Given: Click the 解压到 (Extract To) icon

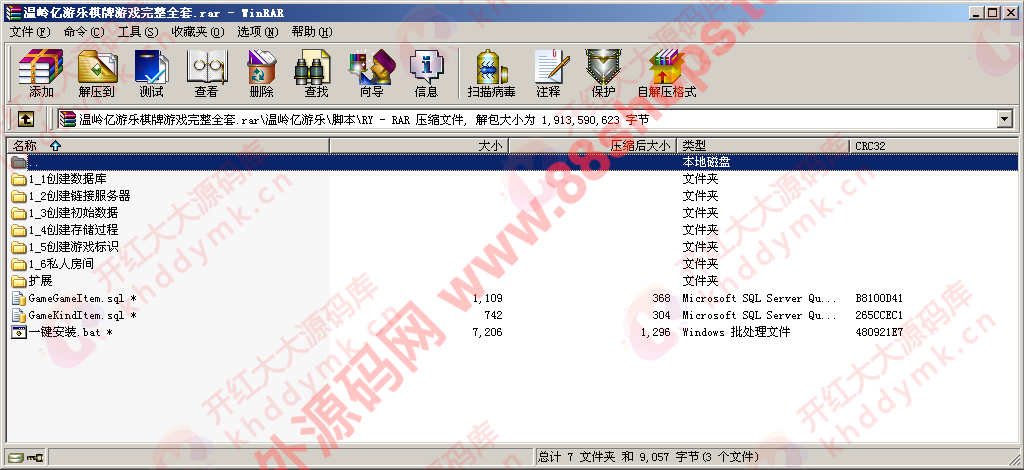Looking at the screenshot, I should click(x=96, y=74).
